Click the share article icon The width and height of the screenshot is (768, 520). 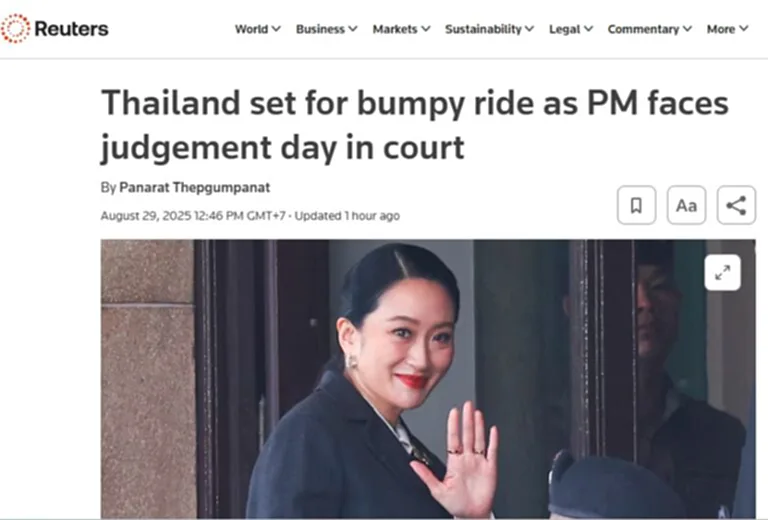tap(736, 205)
